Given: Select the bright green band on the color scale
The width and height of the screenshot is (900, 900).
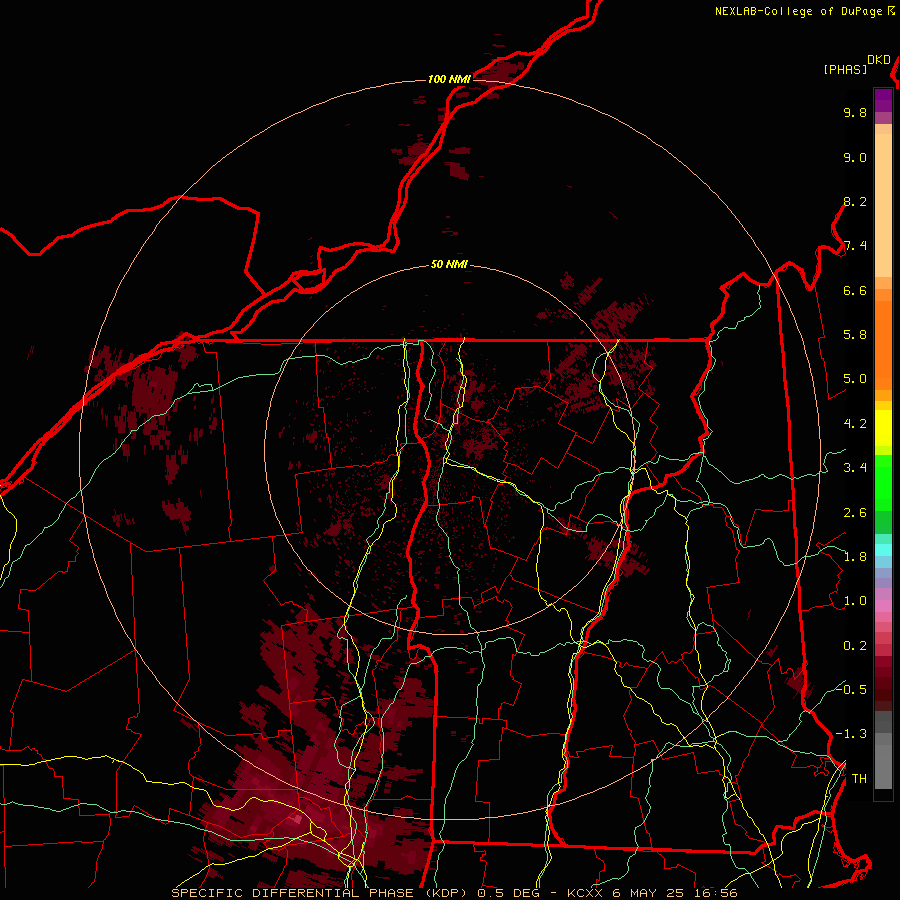Looking at the screenshot, I should [x=883, y=483].
